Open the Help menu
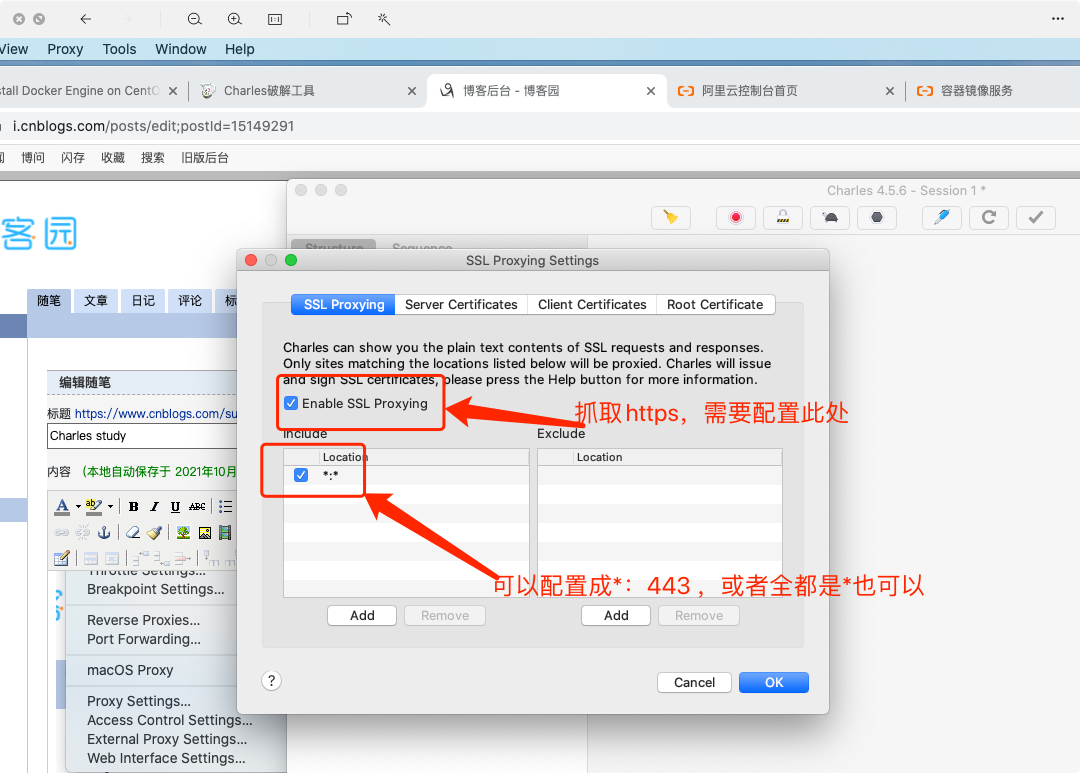This screenshot has width=1080, height=773. 240,49
